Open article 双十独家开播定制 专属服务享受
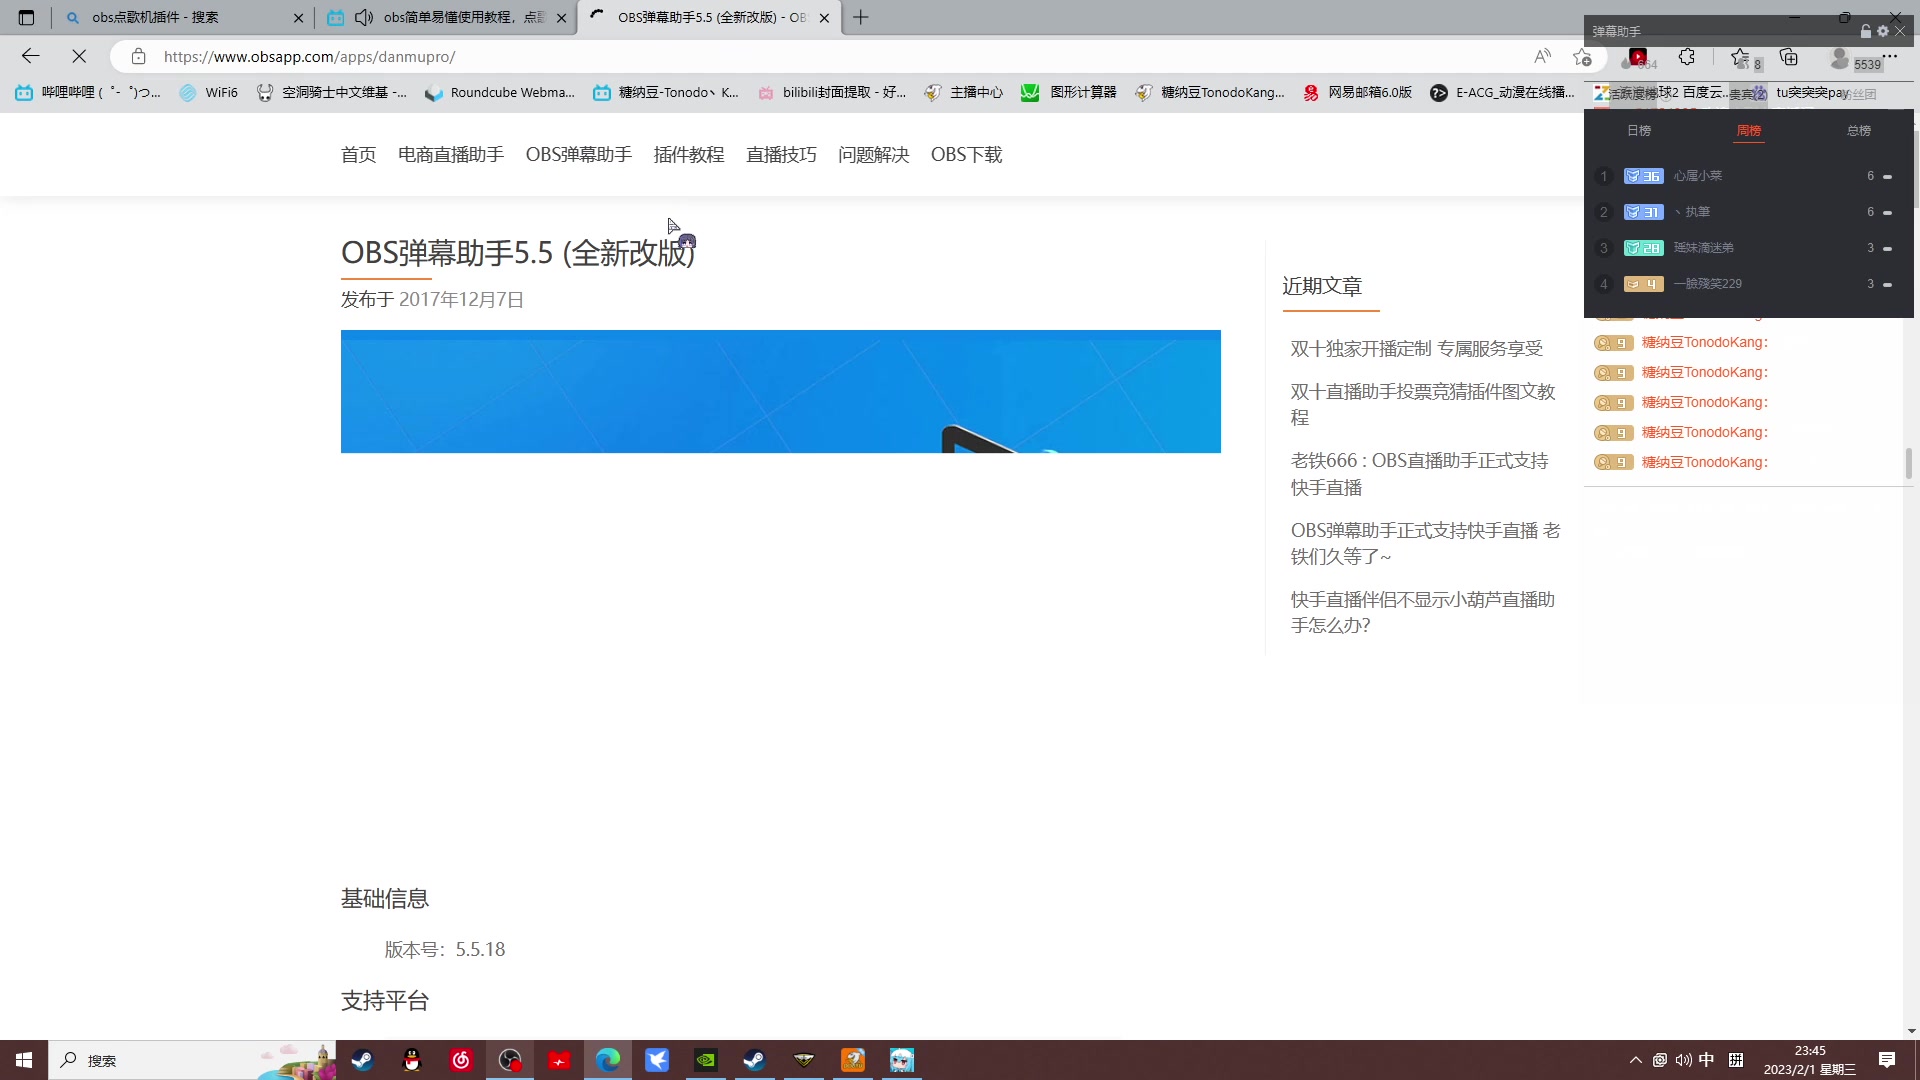The image size is (1920, 1080). [1416, 348]
